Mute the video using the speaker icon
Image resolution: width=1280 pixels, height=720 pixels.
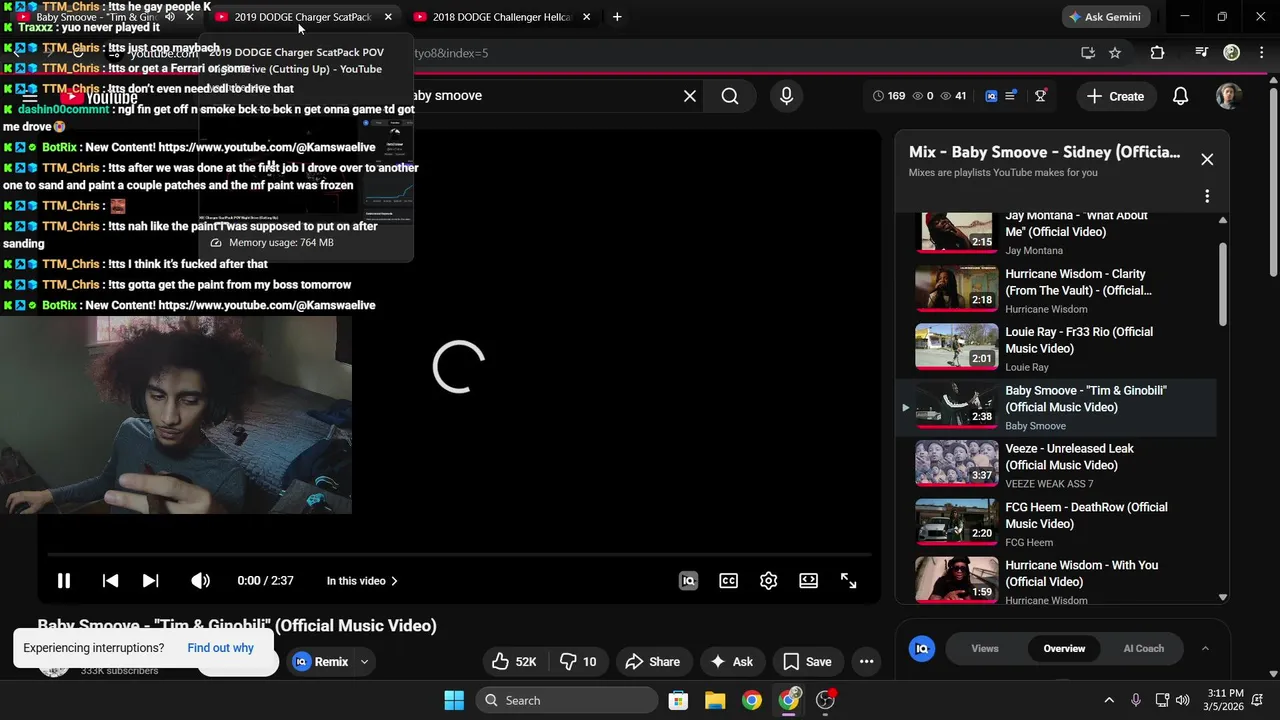[200, 581]
